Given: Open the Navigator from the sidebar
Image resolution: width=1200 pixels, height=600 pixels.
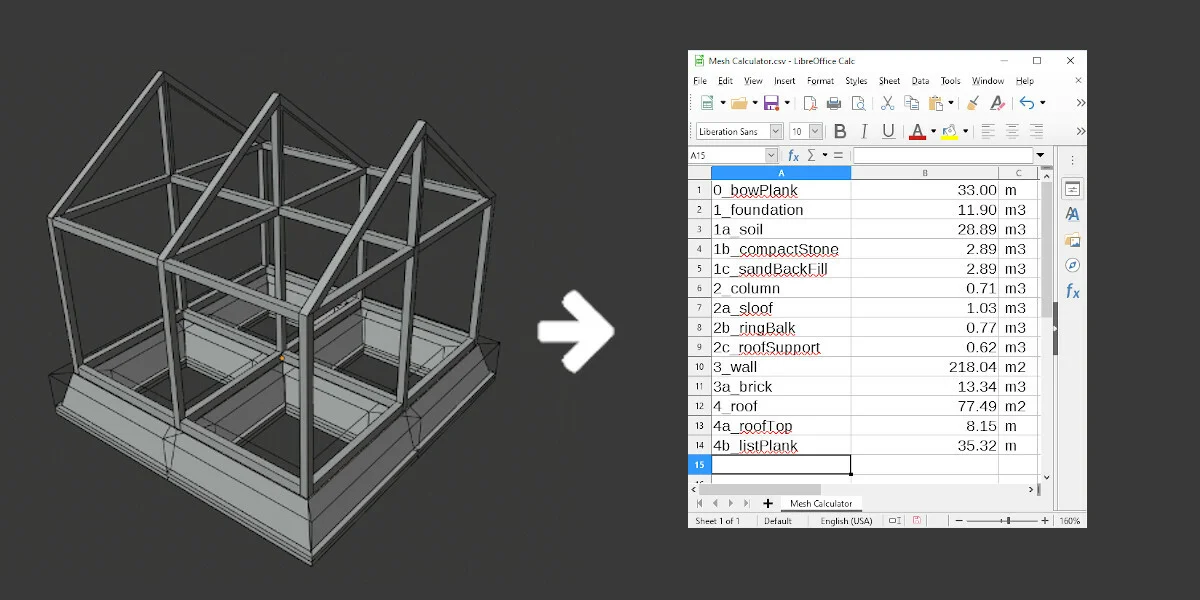Looking at the screenshot, I should tap(1073, 262).
